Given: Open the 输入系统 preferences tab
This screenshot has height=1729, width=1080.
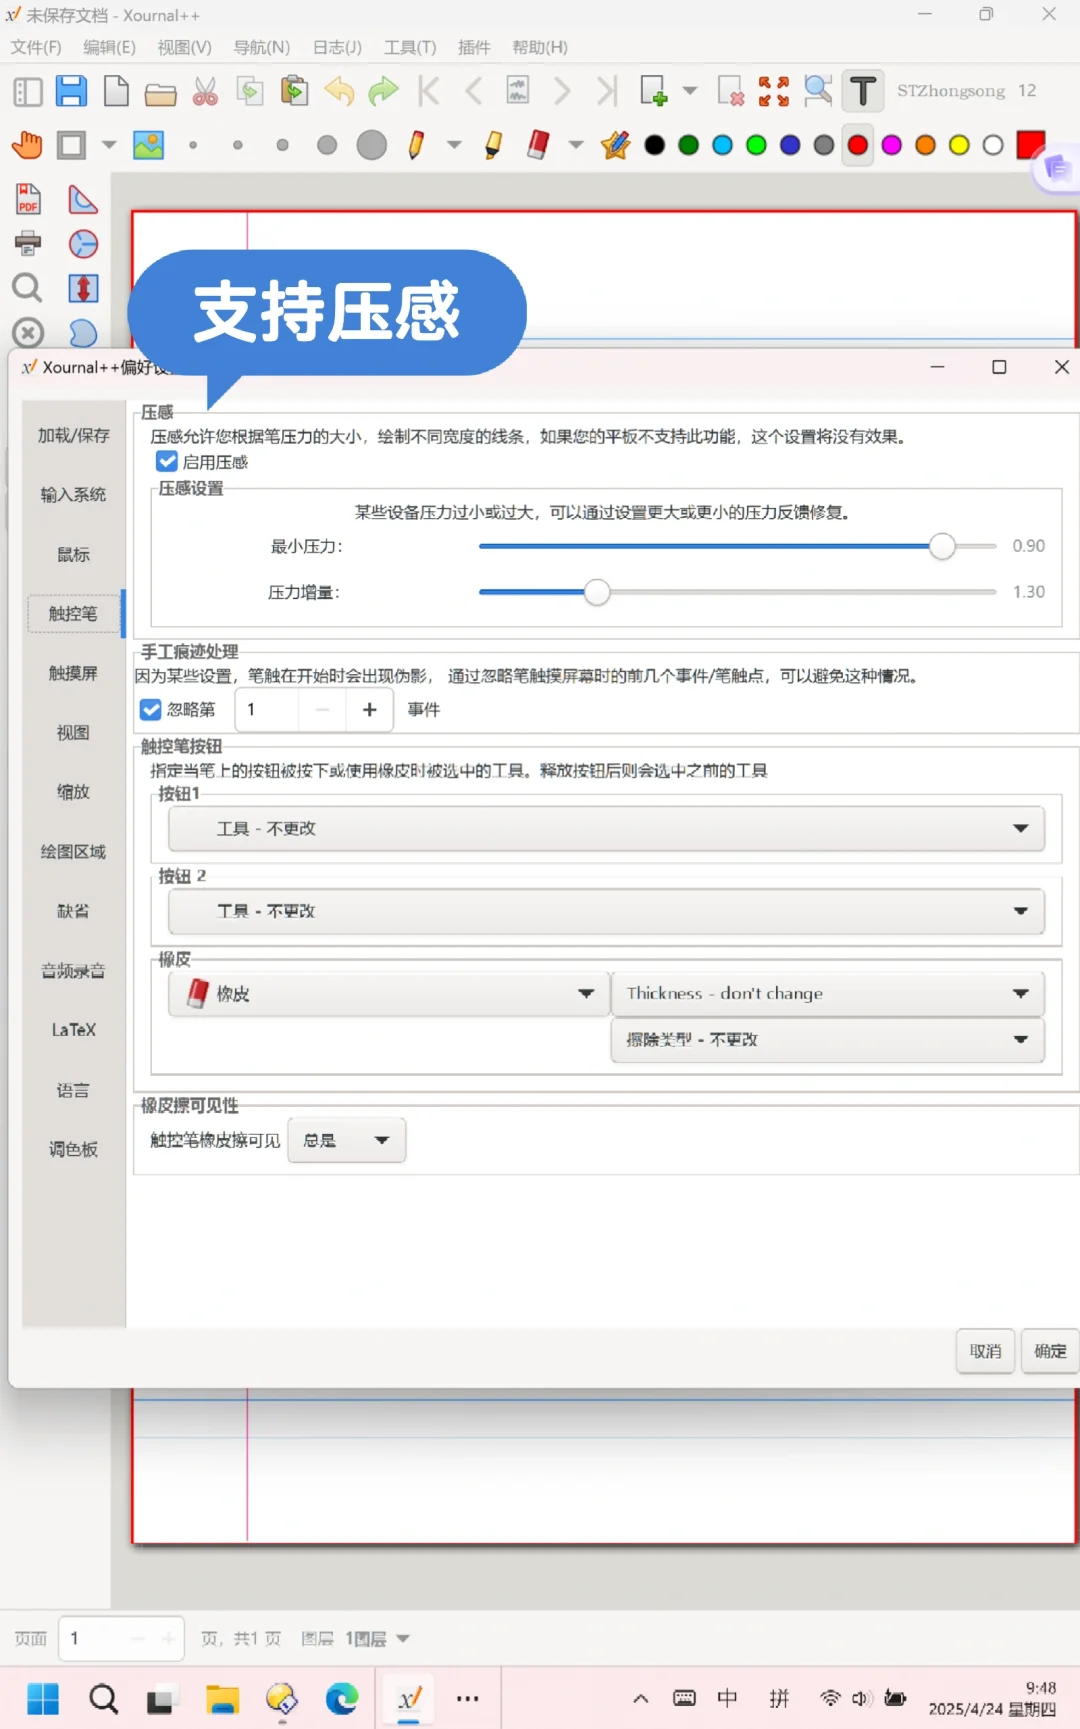Looking at the screenshot, I should tap(73, 494).
